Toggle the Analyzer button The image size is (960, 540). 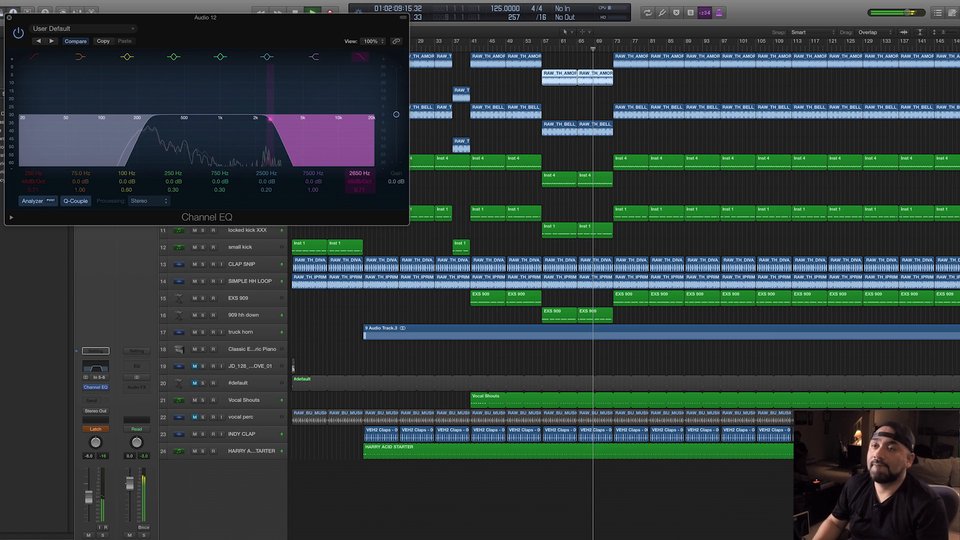tap(38, 201)
